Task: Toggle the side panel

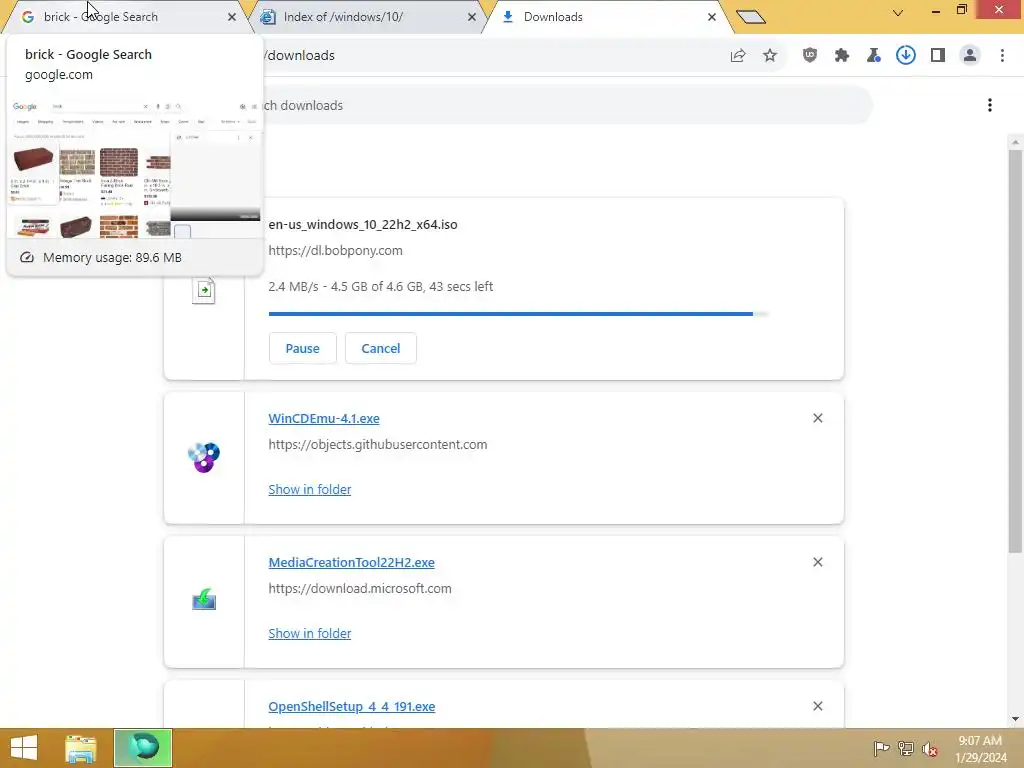Action: tap(938, 56)
